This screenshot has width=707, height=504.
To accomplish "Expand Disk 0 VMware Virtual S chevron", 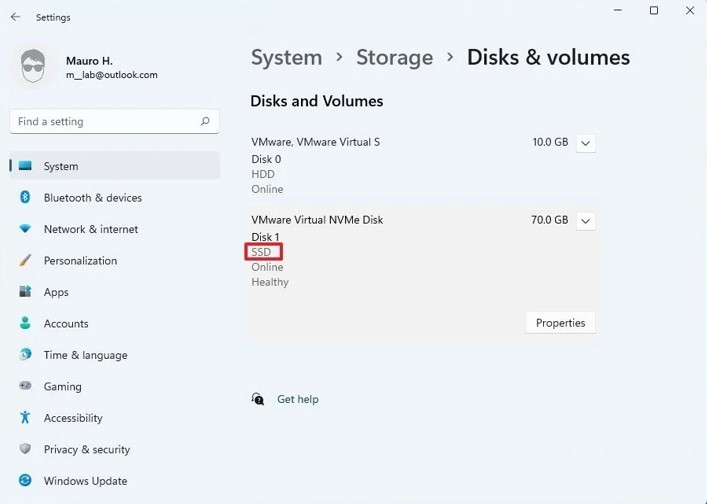I will [x=586, y=143].
